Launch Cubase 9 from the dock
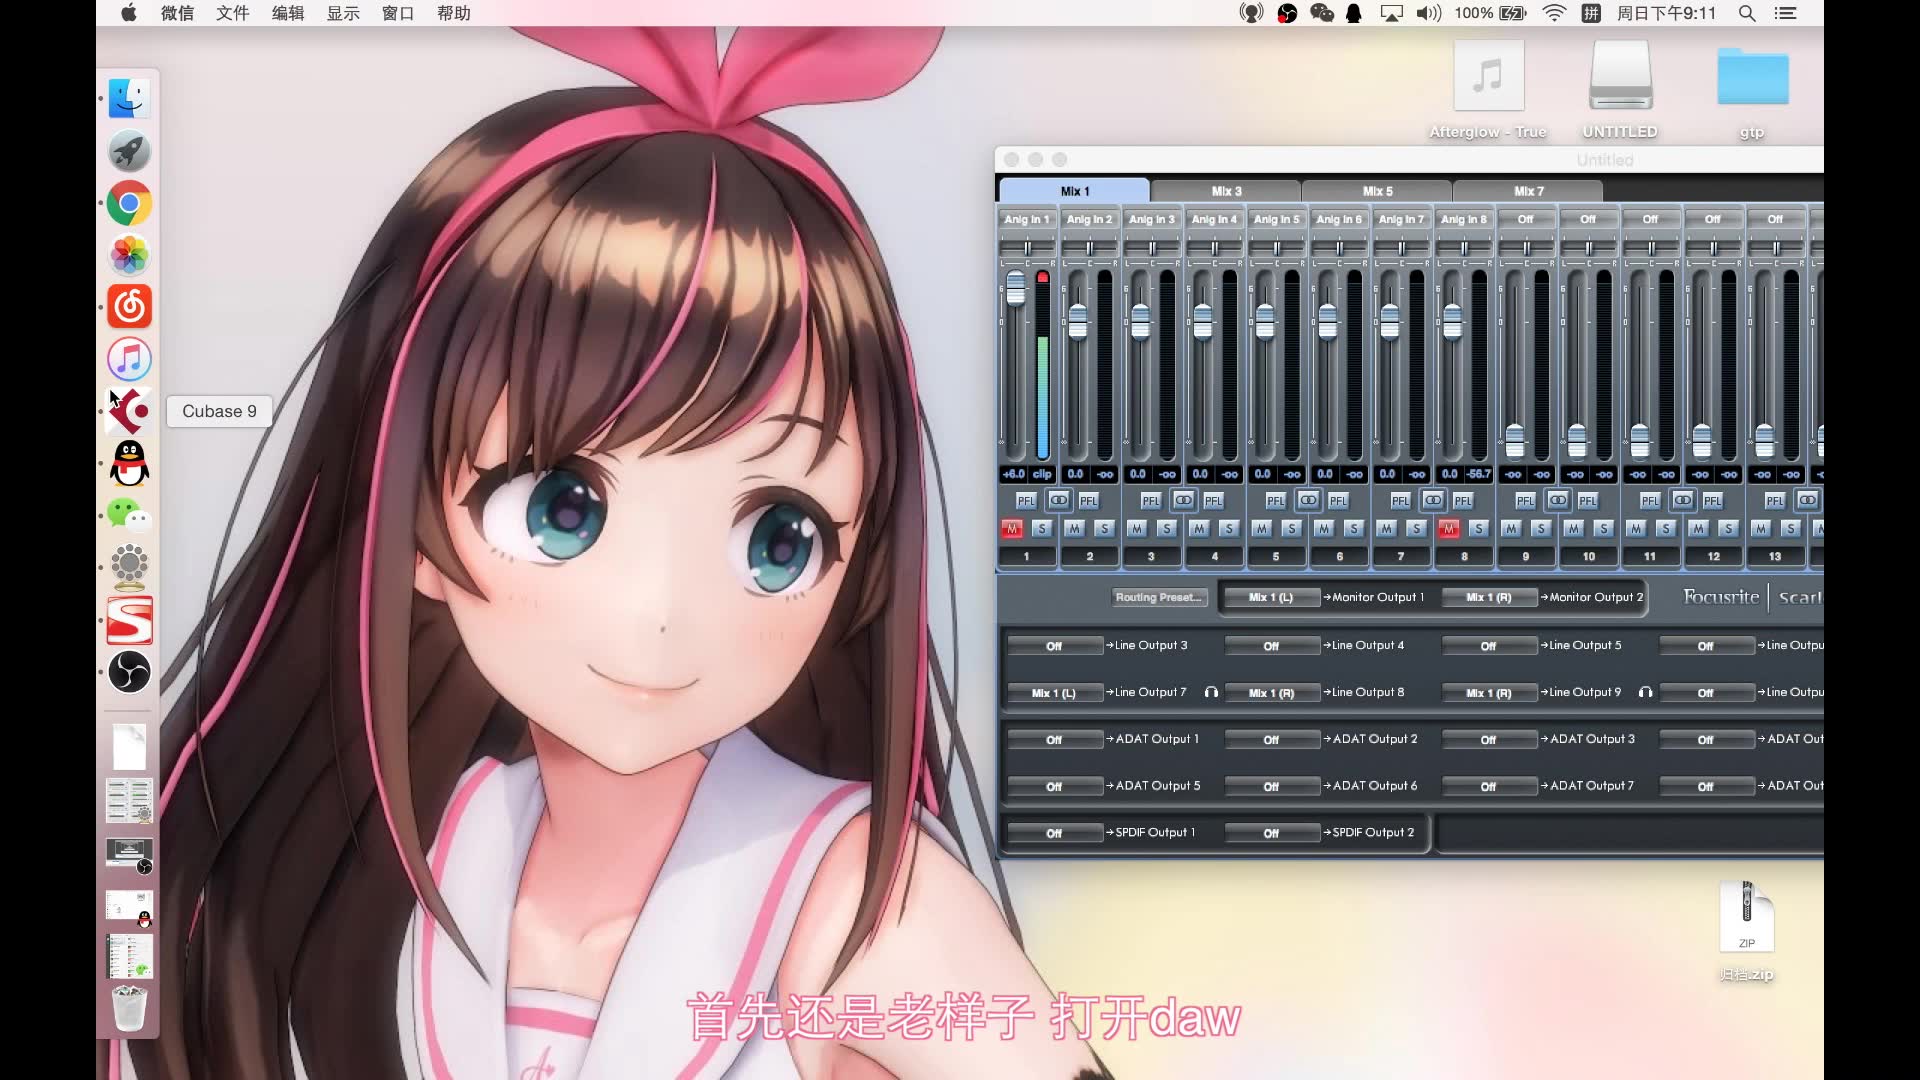This screenshot has width=1920, height=1080. tap(130, 411)
